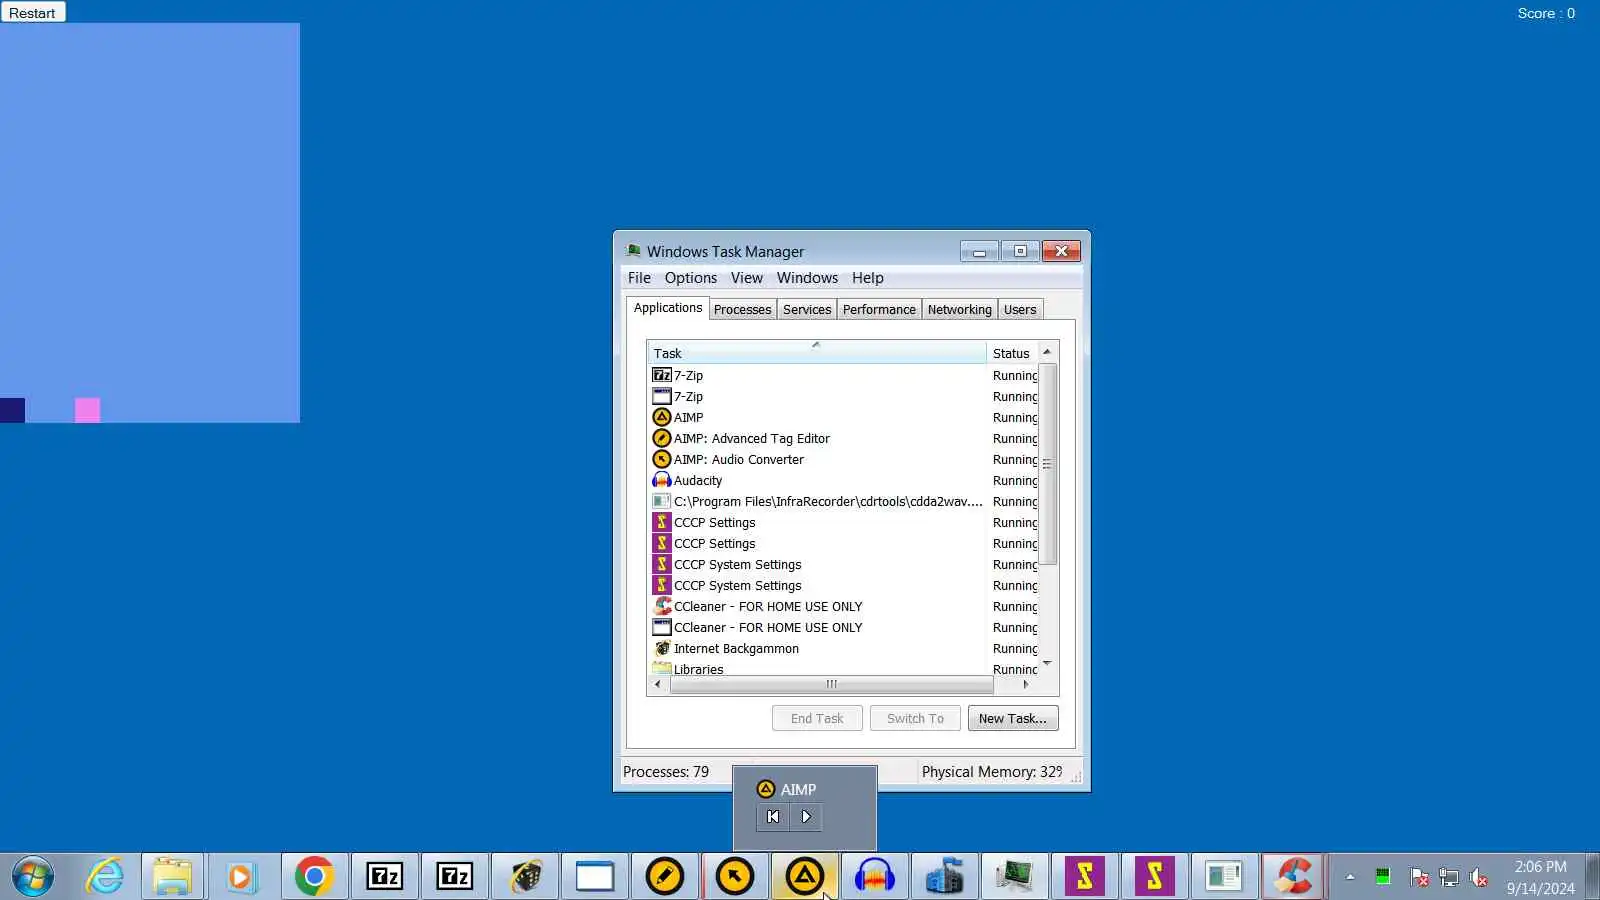
Task: Click the dark navy square in game panel
Action: coord(12,410)
